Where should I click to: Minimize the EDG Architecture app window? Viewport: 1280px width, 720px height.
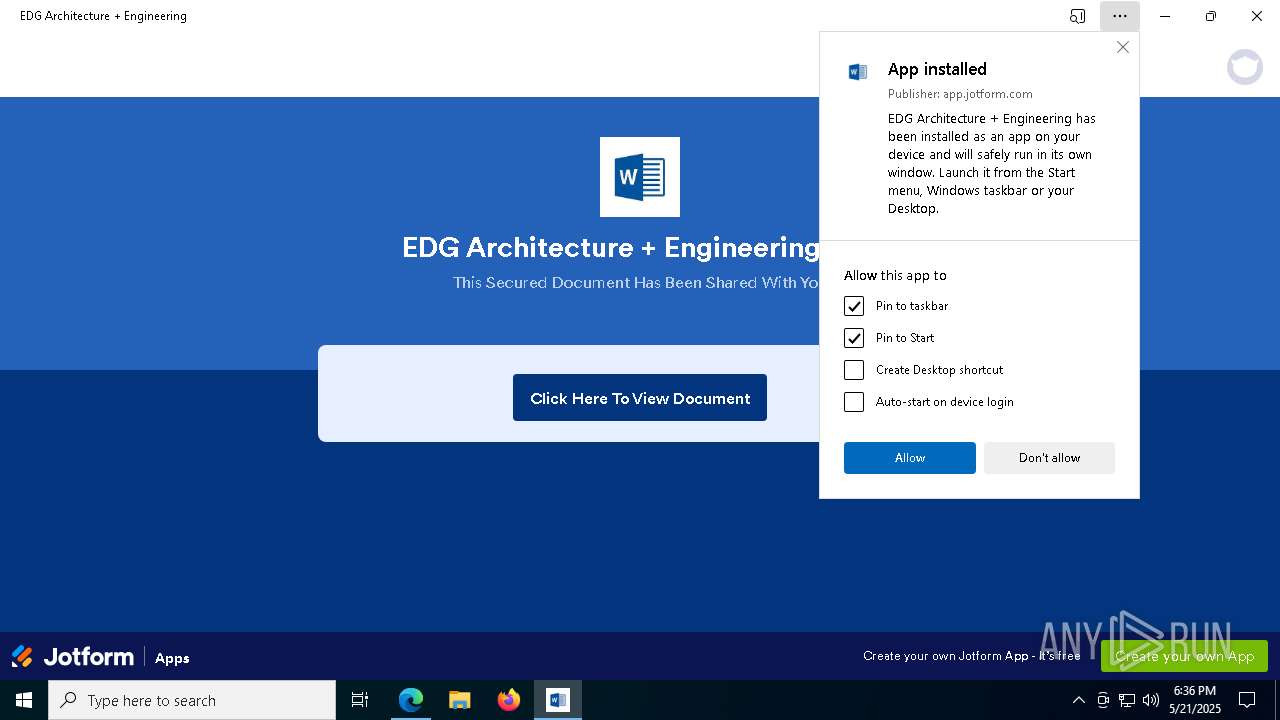pos(1165,16)
